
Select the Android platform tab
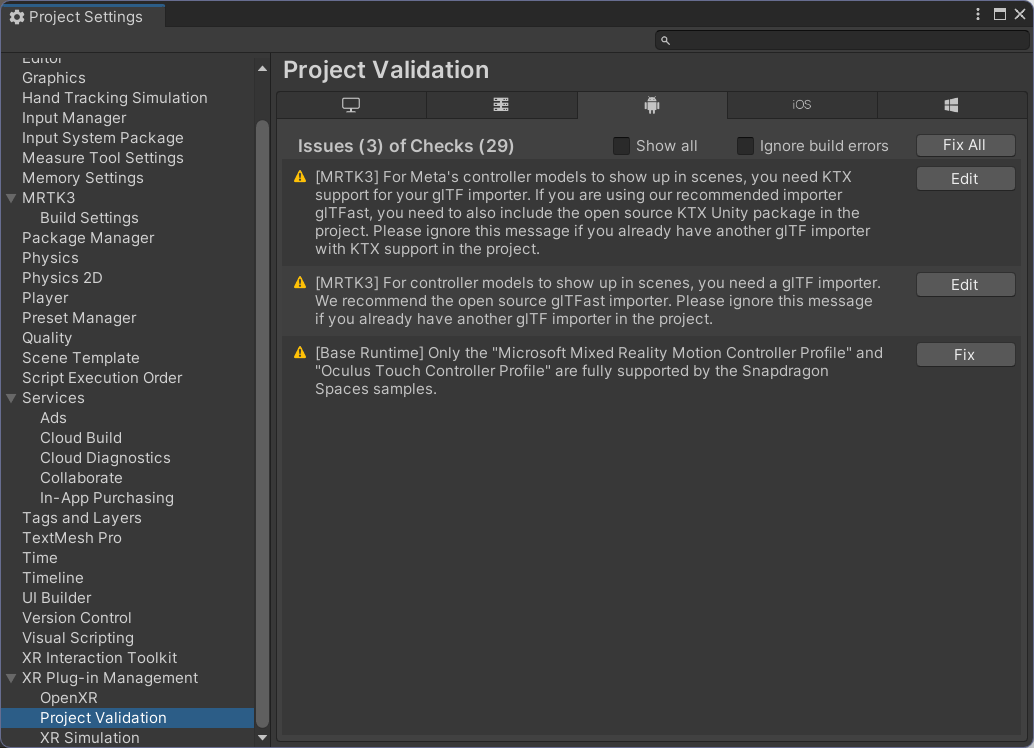click(652, 105)
